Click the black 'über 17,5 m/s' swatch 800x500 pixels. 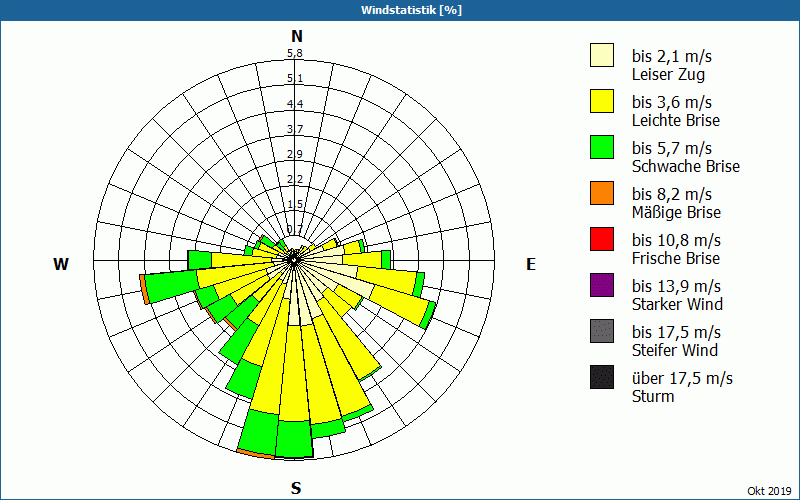coord(602,377)
